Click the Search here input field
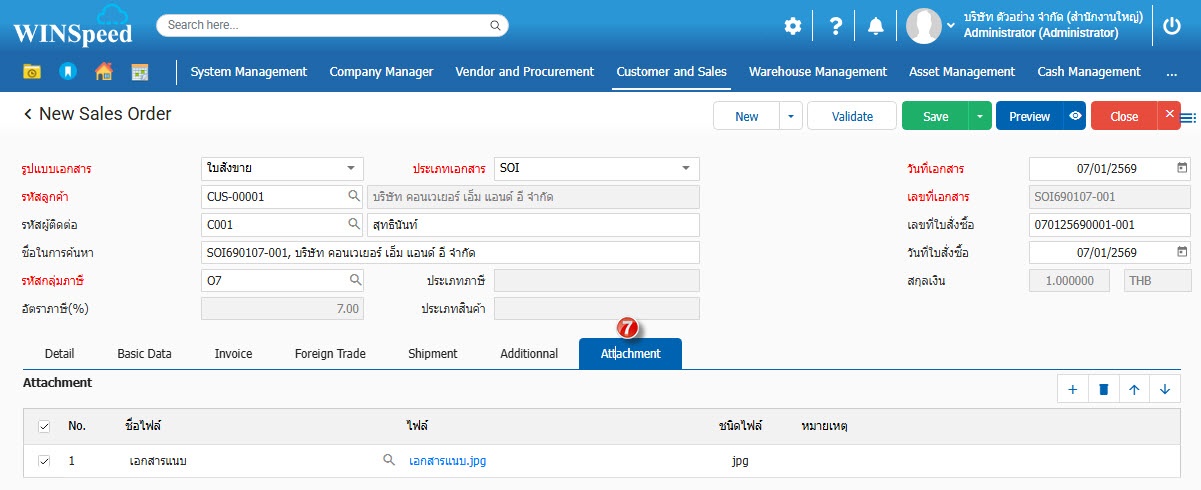The image size is (1201, 490). pos(325,25)
